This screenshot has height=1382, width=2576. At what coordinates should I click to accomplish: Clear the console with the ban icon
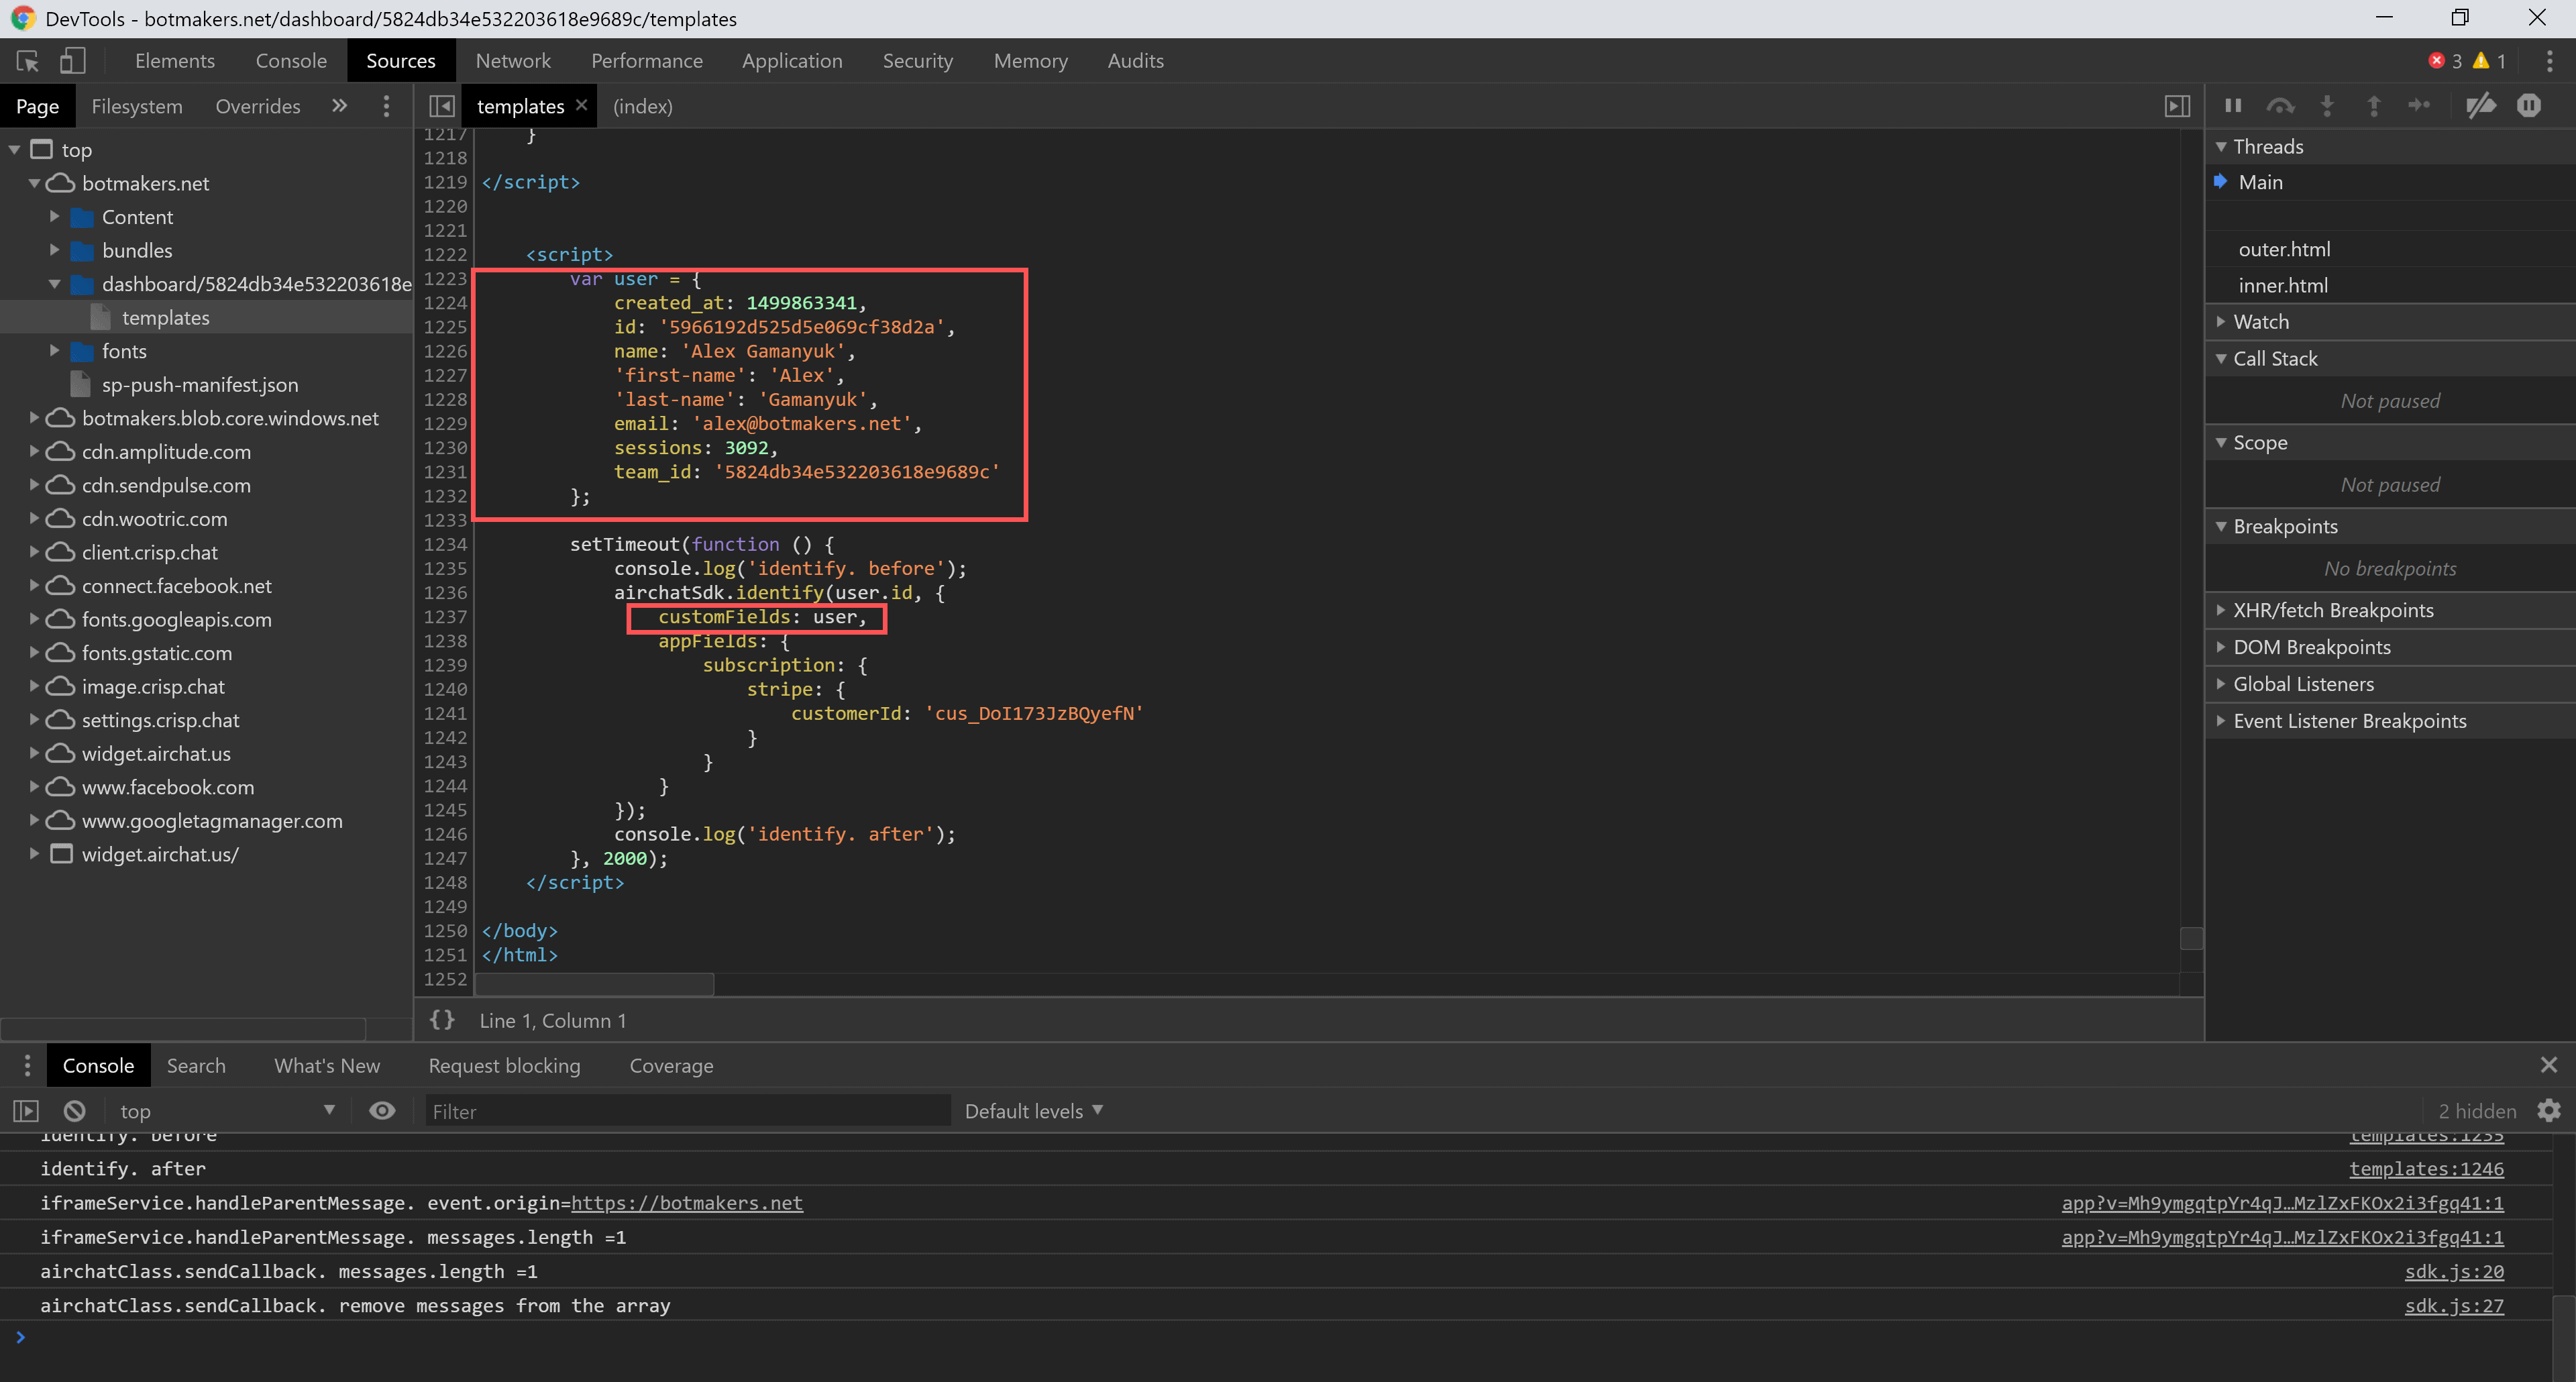tap(75, 1111)
